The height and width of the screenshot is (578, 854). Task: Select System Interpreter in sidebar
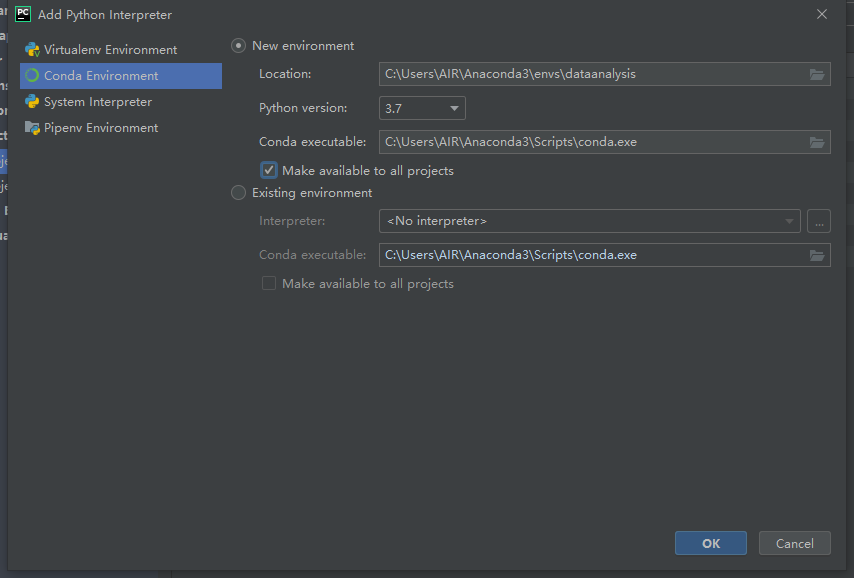pos(121,102)
